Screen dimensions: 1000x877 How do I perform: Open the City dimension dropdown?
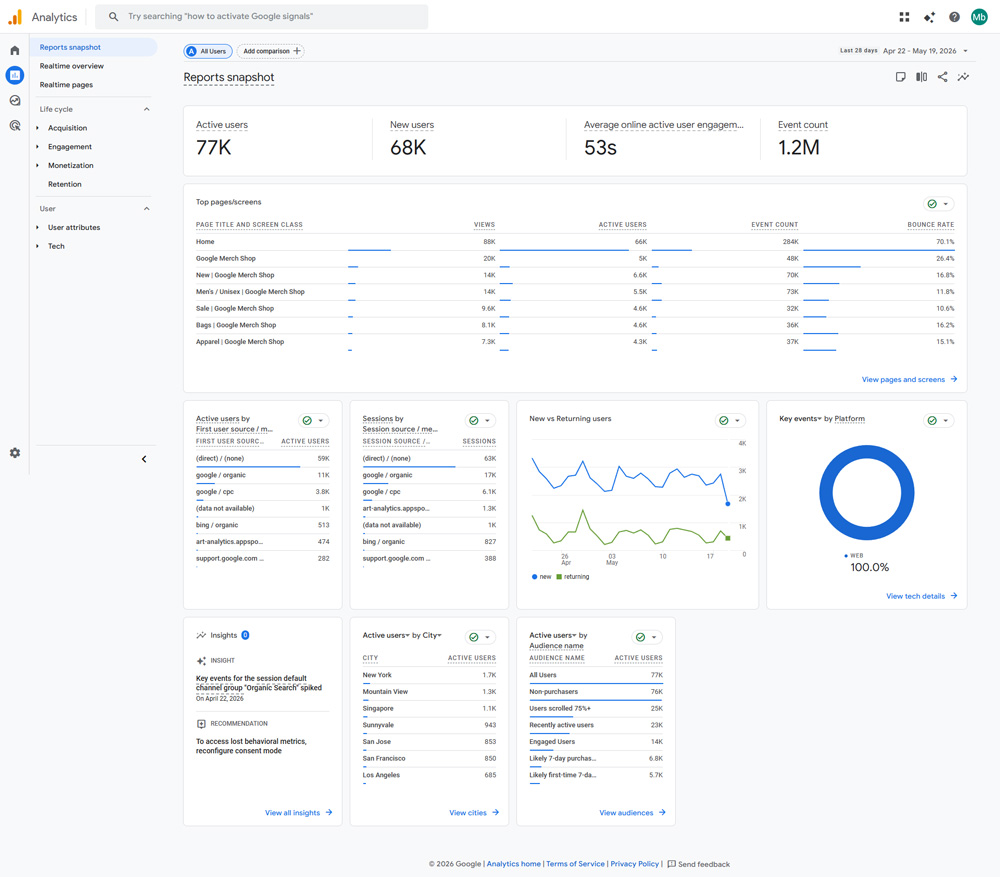432,635
